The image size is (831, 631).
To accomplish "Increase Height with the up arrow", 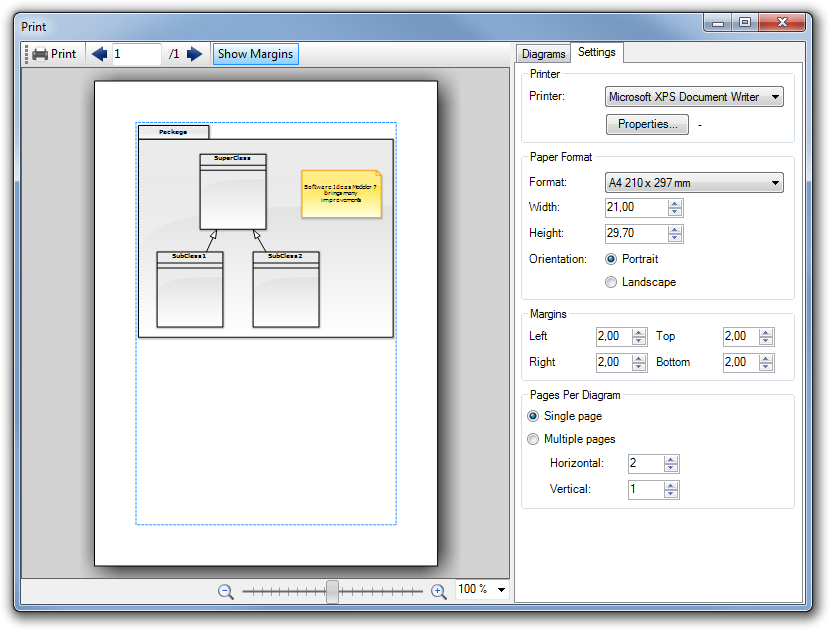I will tap(675, 229).
